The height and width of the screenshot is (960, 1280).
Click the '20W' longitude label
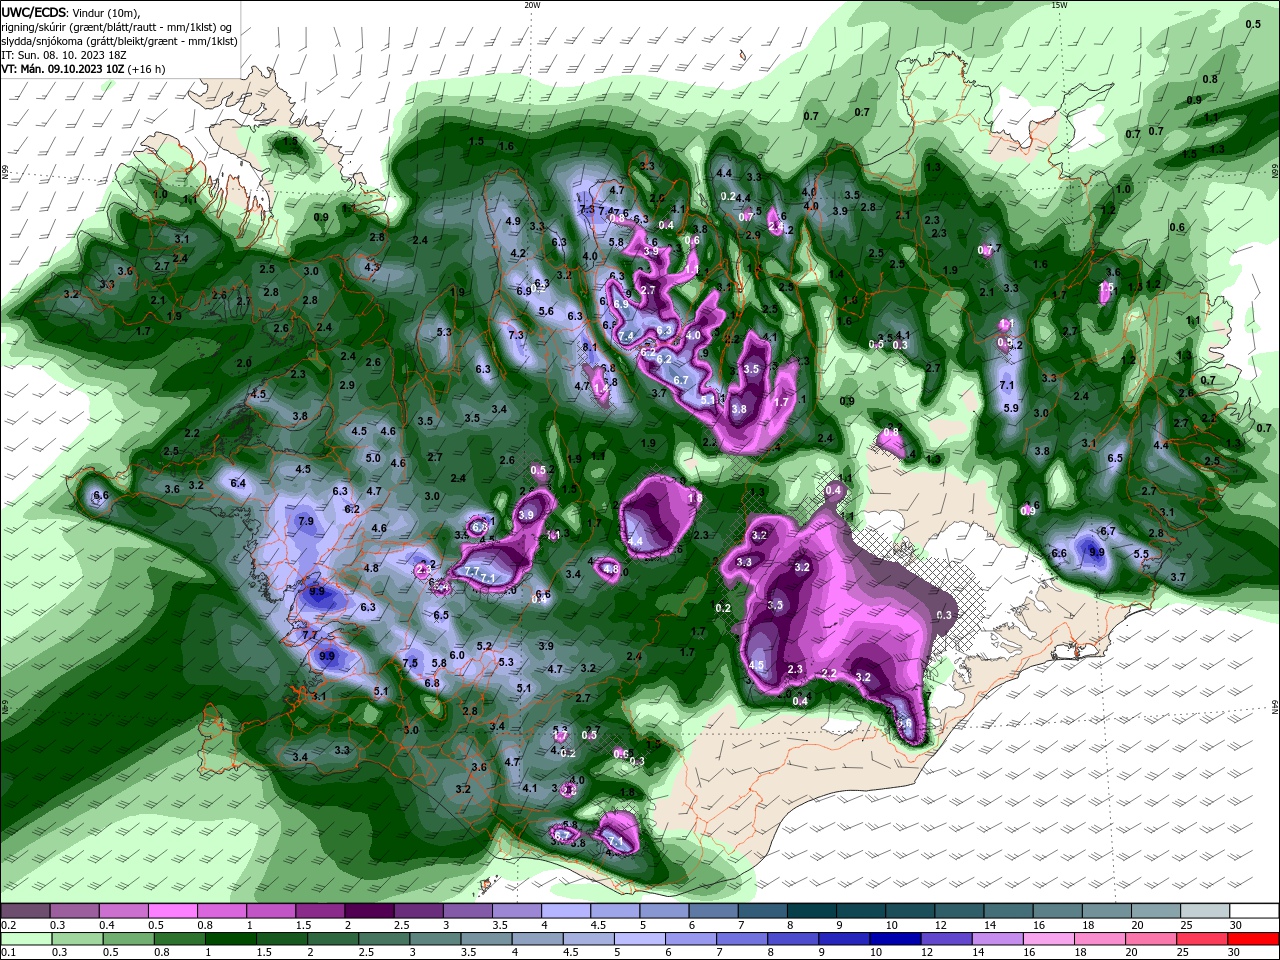pyautogui.click(x=532, y=5)
